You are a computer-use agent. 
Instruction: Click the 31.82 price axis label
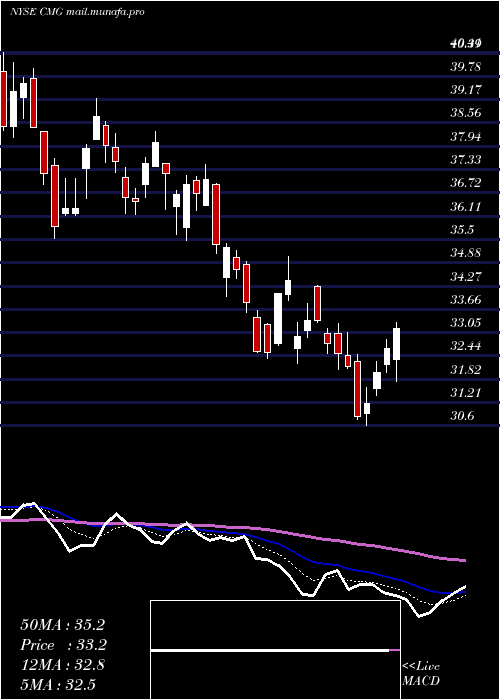tap(465, 370)
